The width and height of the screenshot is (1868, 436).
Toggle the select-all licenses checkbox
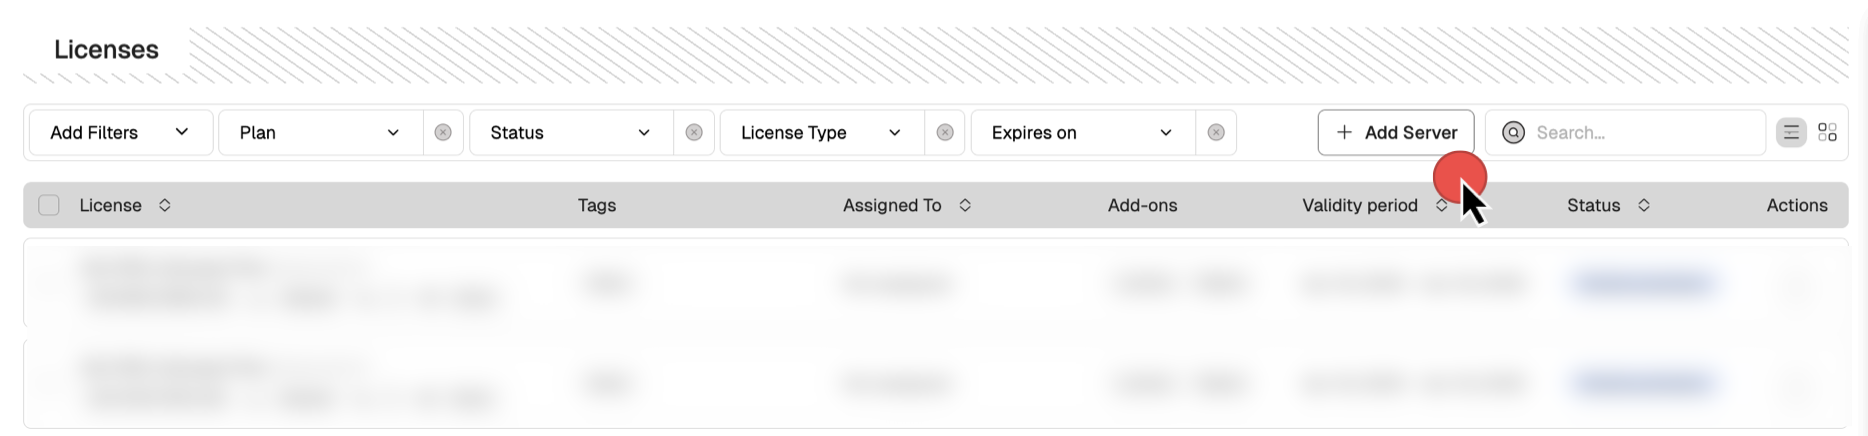coord(49,205)
